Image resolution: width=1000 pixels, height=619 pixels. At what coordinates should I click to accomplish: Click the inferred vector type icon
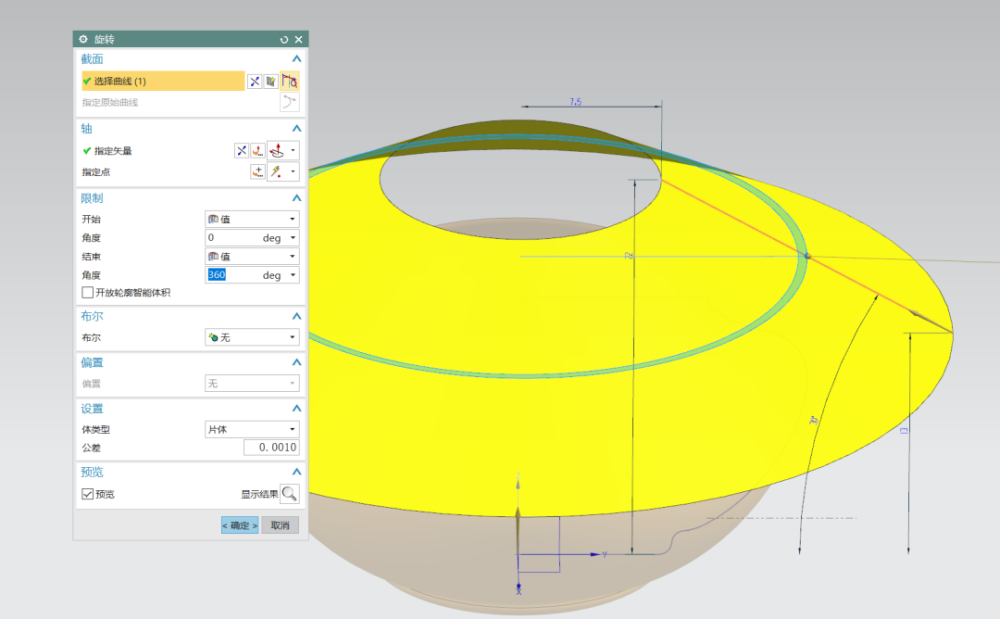pyautogui.click(x=275, y=151)
